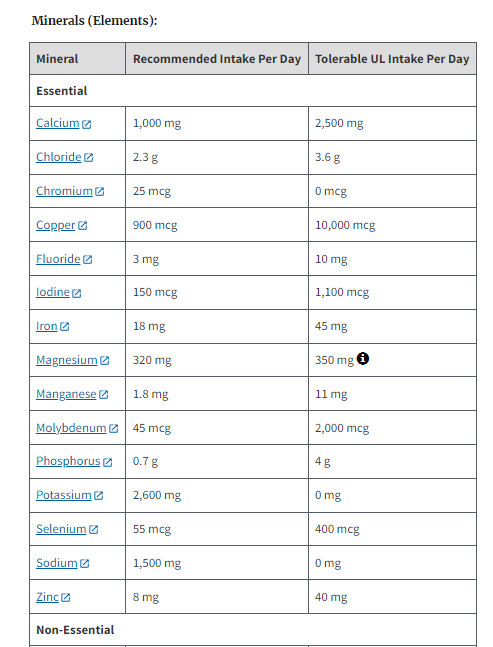Image resolution: width=493 pixels, height=647 pixels.
Task: Click the Non-Essential section row
Action: tap(253, 630)
